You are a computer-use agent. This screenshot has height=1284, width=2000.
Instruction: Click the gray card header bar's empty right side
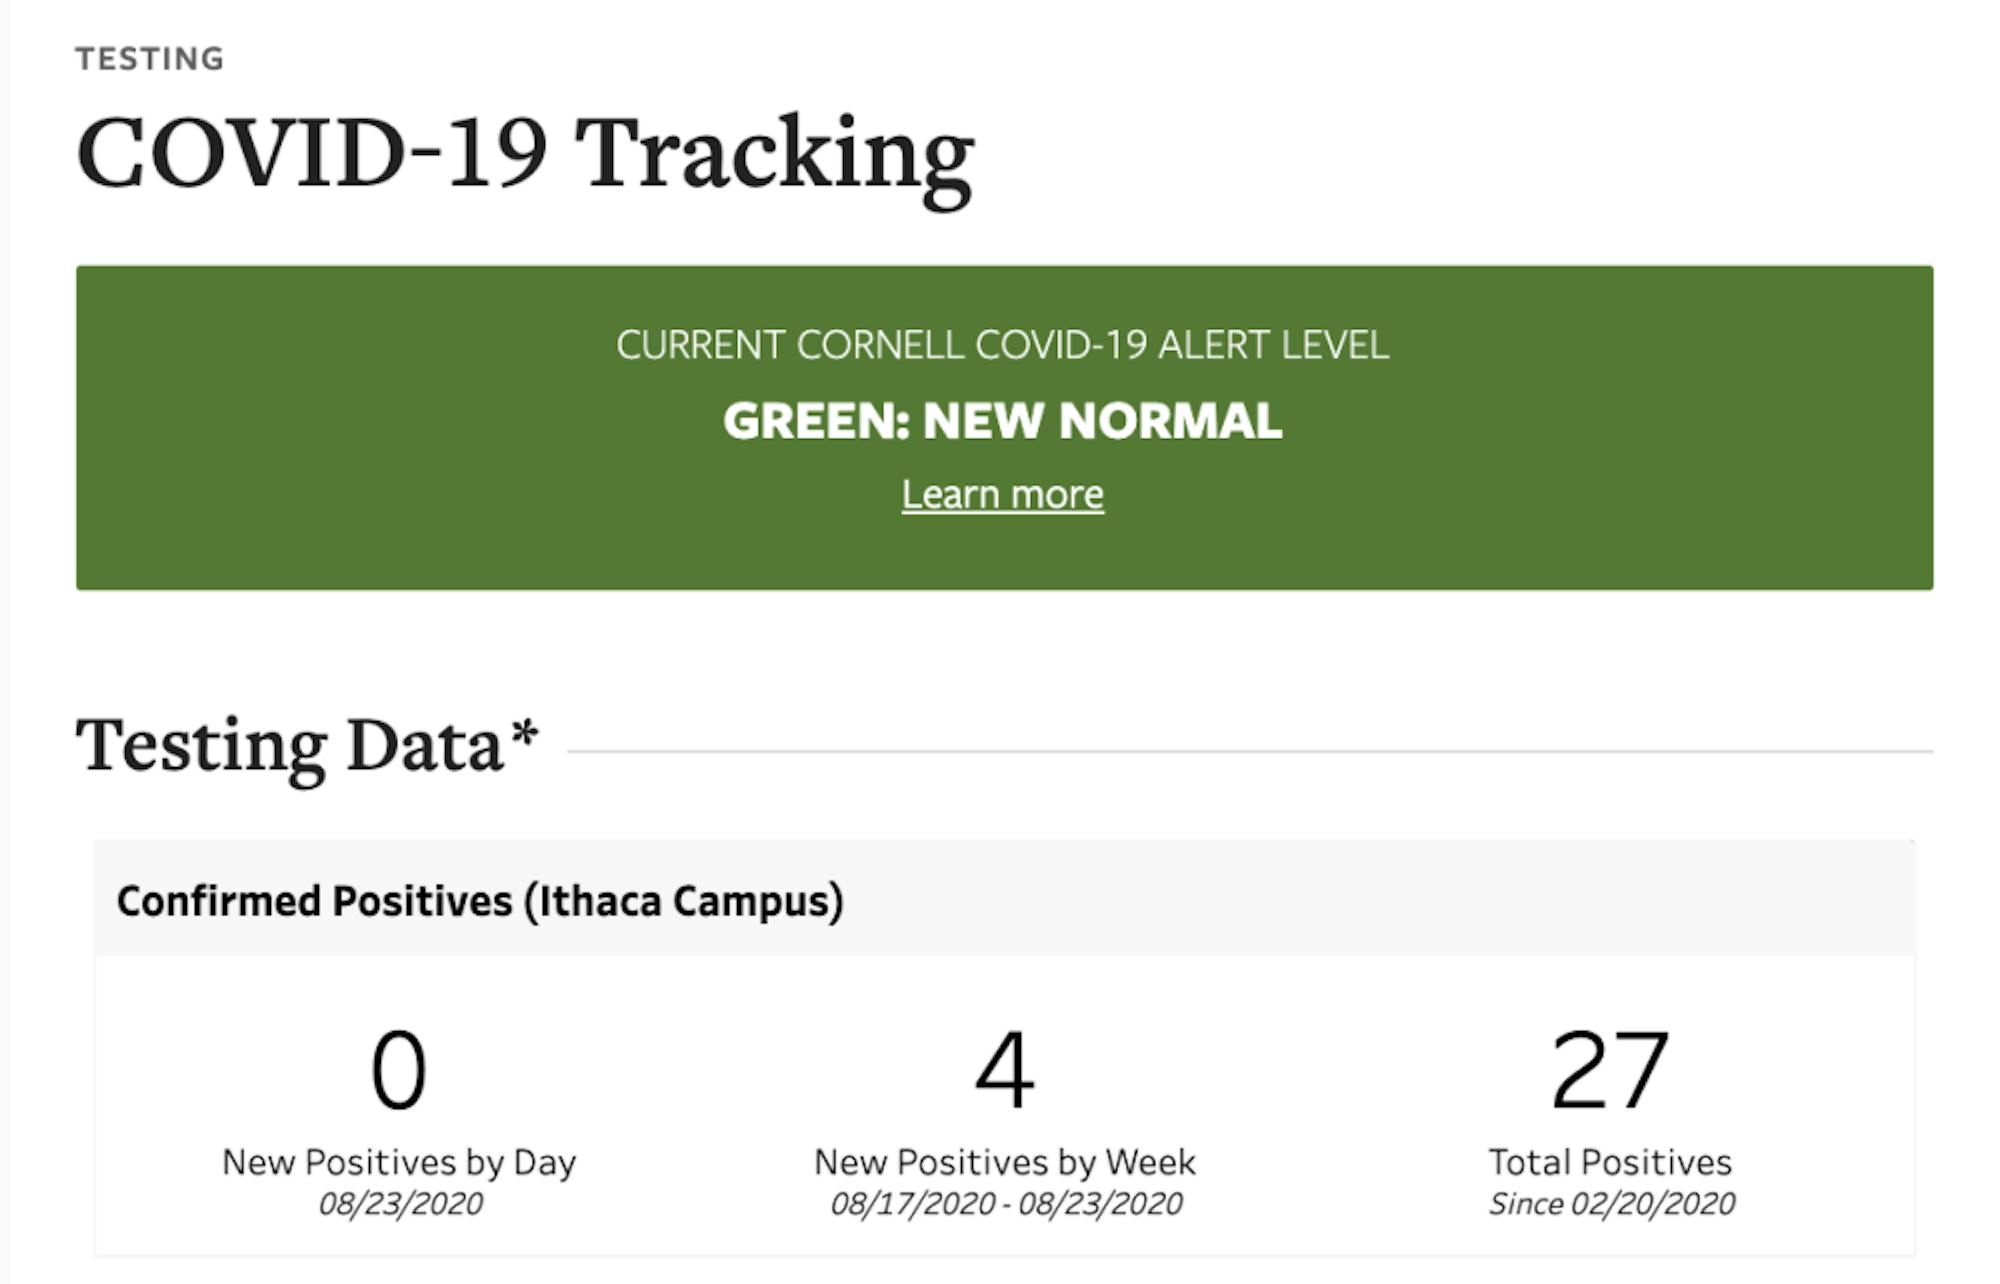[1500, 899]
